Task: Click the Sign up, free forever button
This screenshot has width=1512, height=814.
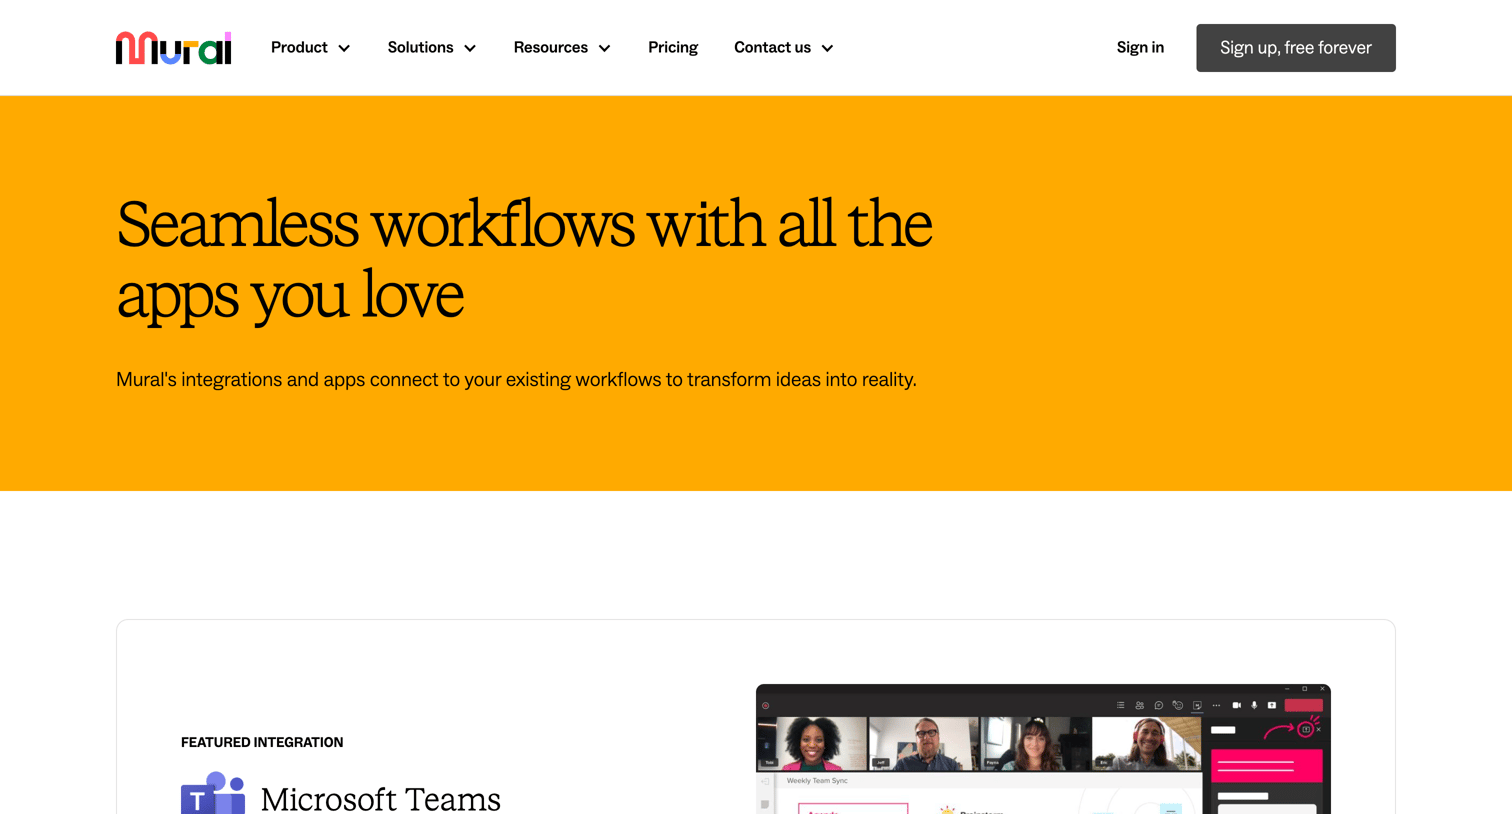Action: pos(1295,48)
